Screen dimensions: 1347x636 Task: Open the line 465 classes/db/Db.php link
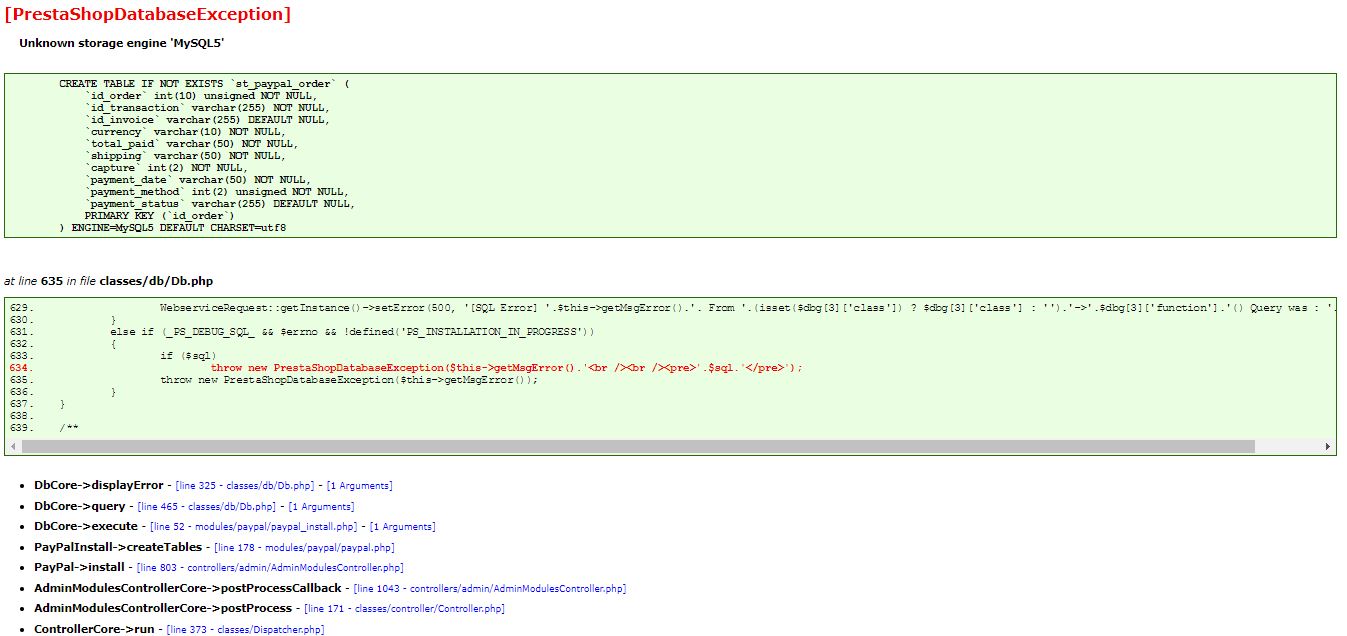point(207,507)
